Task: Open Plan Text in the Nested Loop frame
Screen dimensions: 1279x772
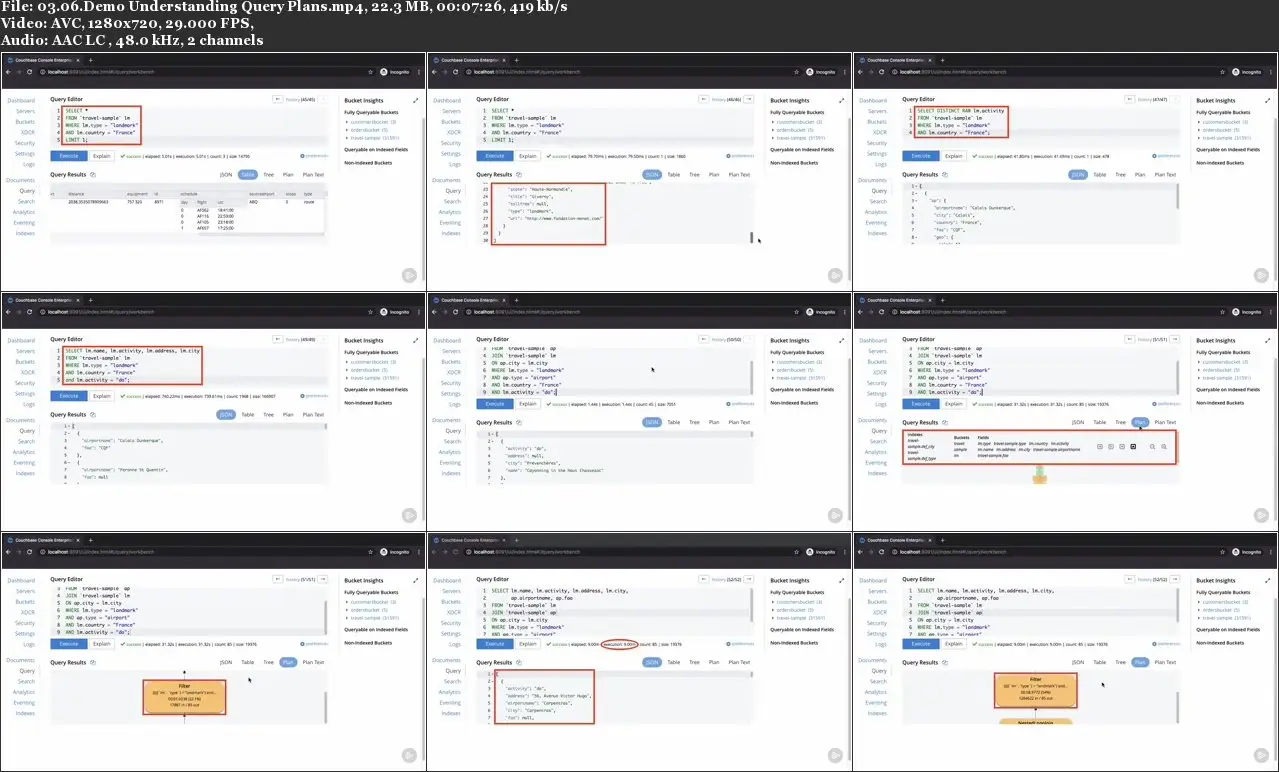Action: 1166,662
